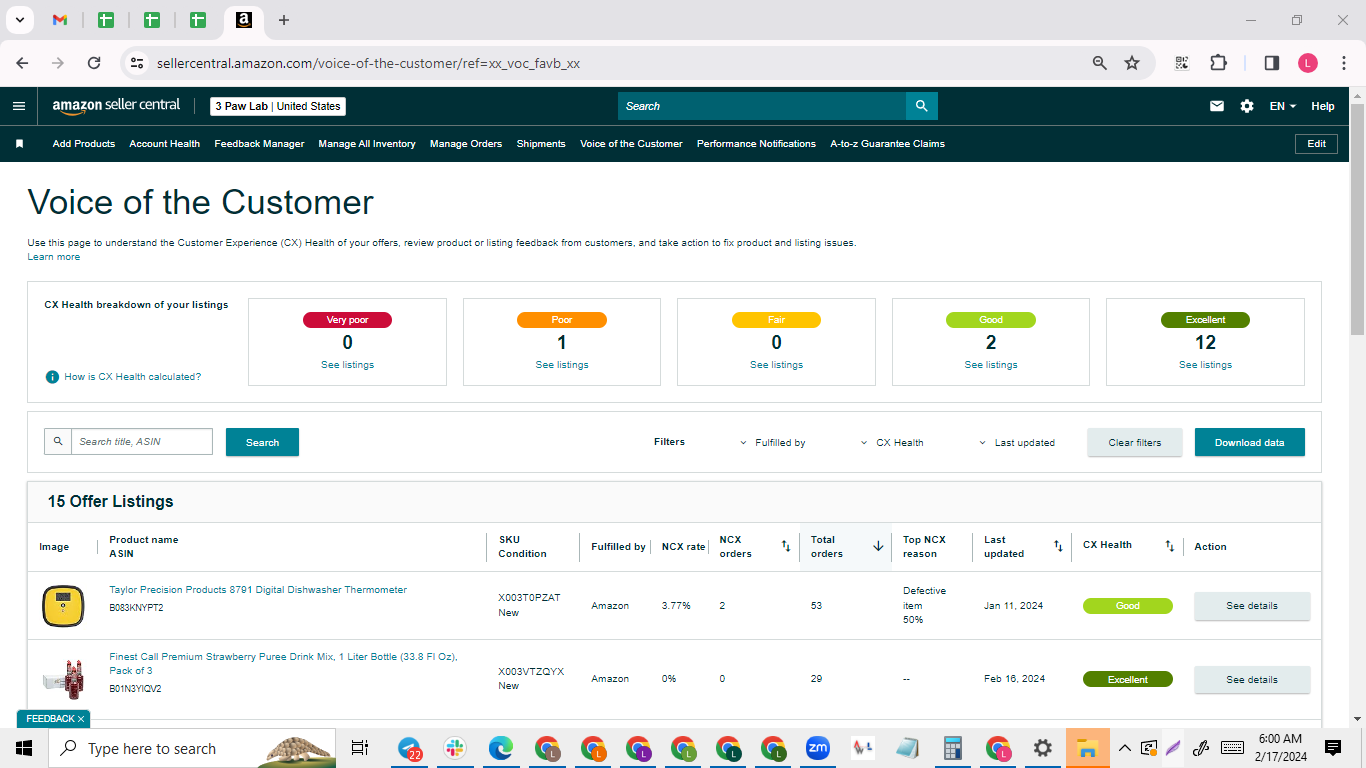The height and width of the screenshot is (768, 1366).
Task: Open Microsoft Edge from the taskbar
Action: (x=500, y=748)
